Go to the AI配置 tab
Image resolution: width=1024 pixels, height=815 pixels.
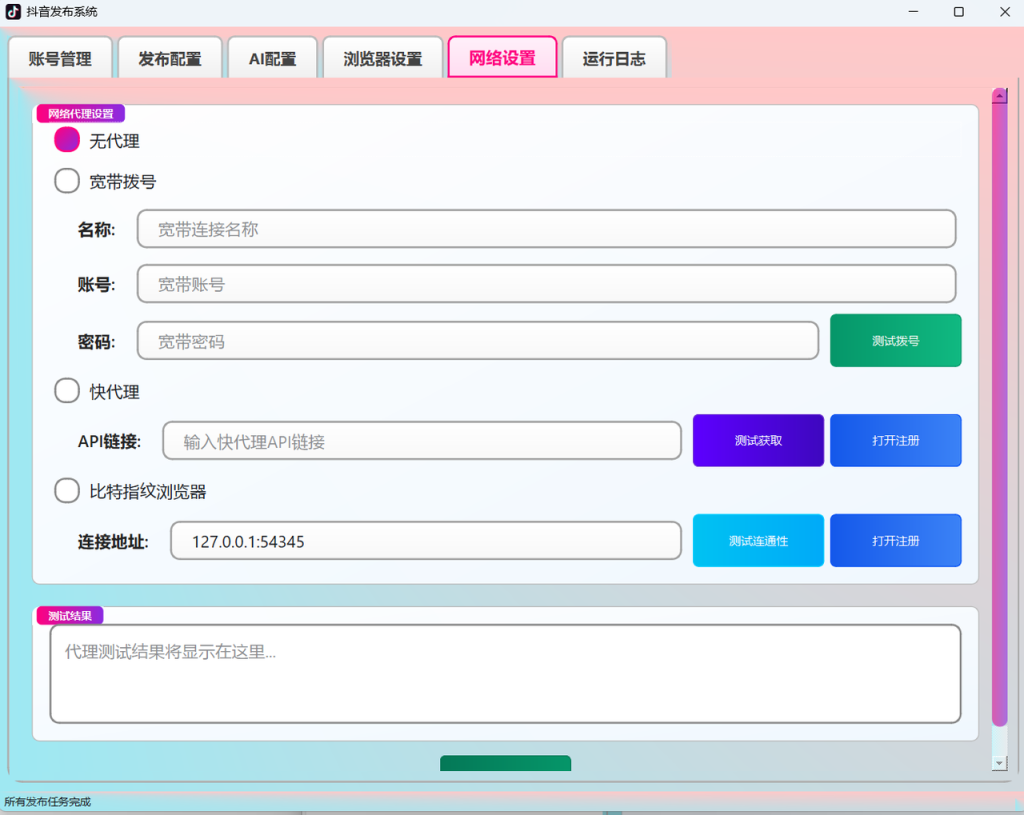(x=272, y=59)
